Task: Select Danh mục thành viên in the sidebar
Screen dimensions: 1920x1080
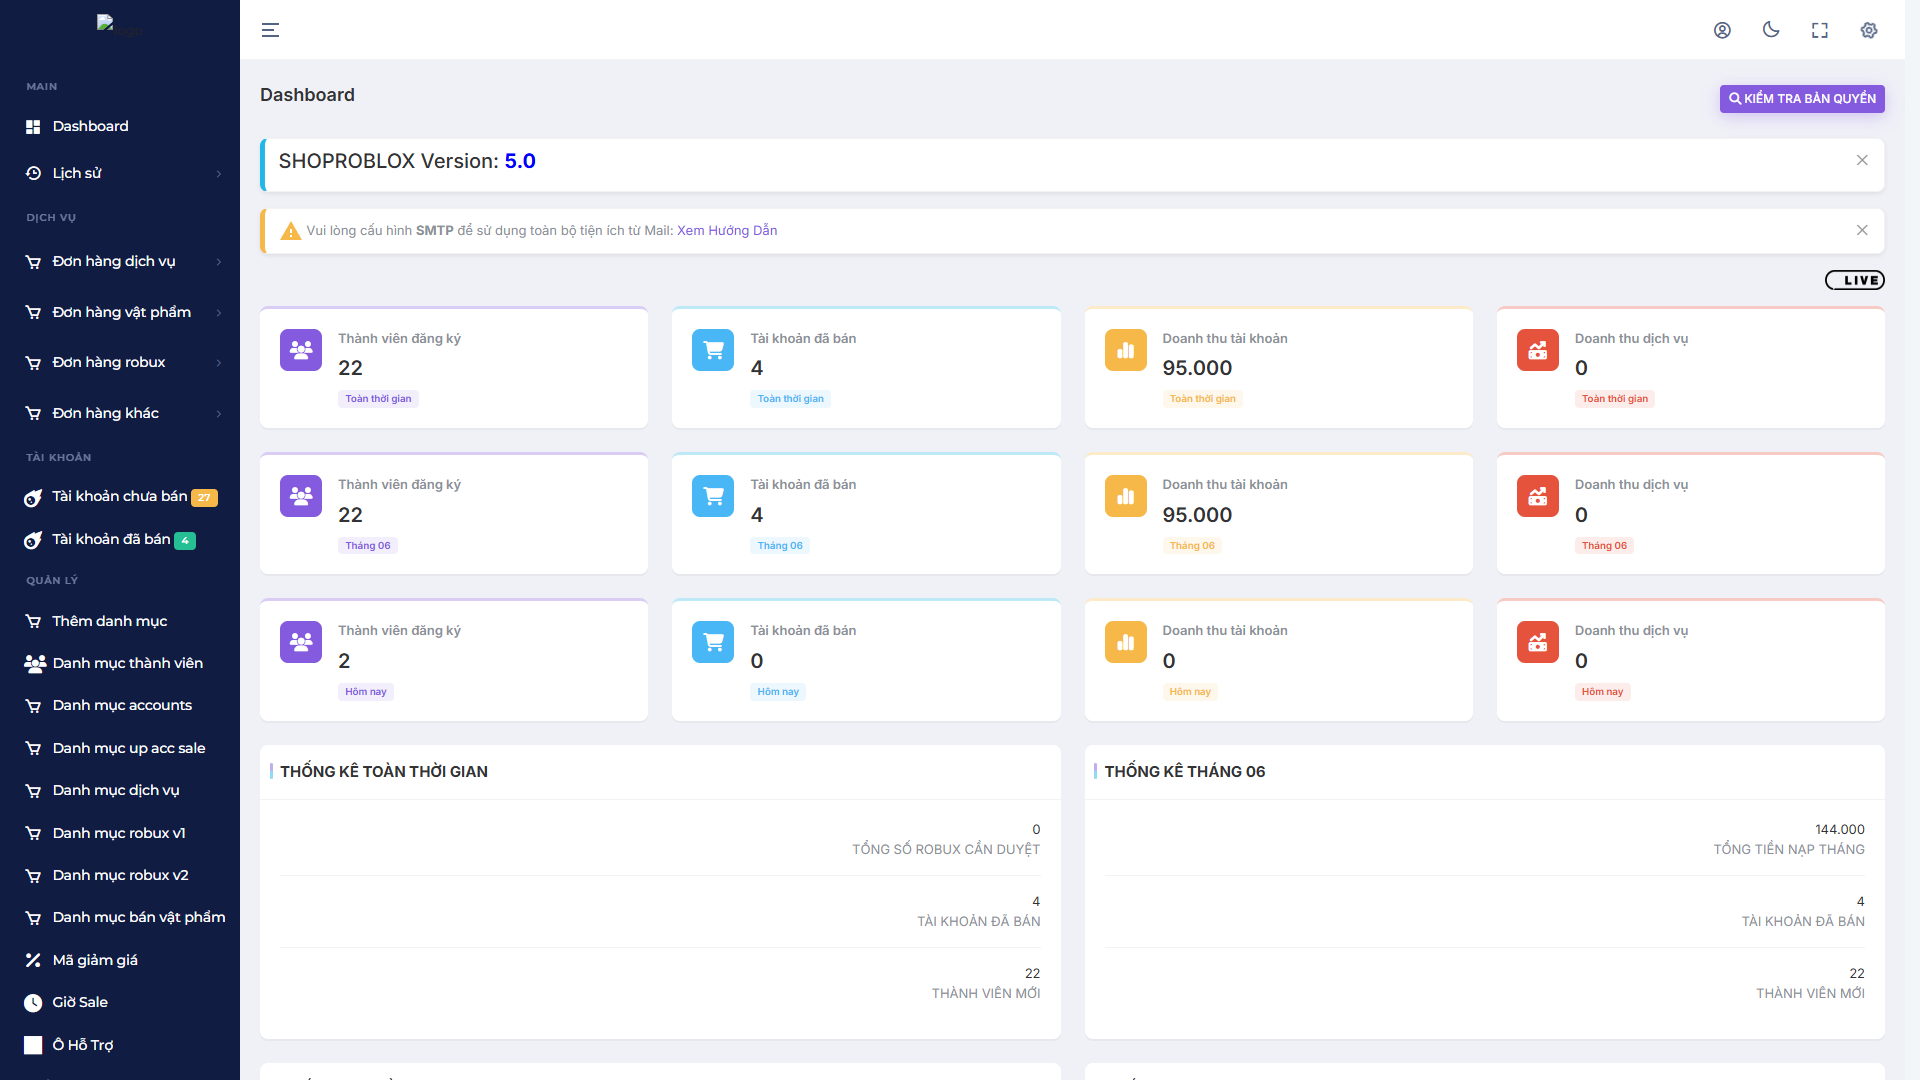Action: tap(127, 663)
